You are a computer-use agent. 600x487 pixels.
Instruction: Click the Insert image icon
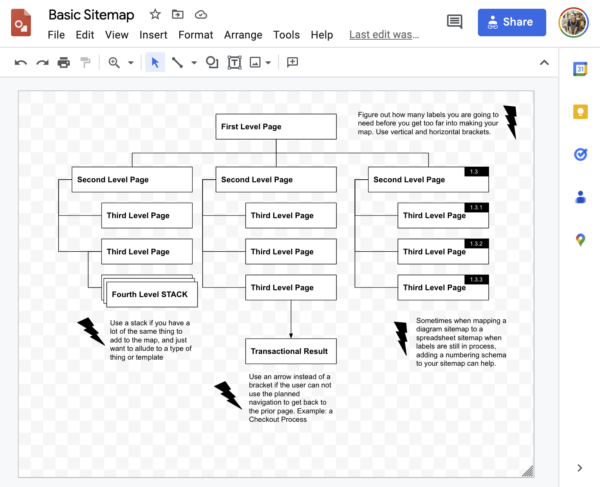255,62
